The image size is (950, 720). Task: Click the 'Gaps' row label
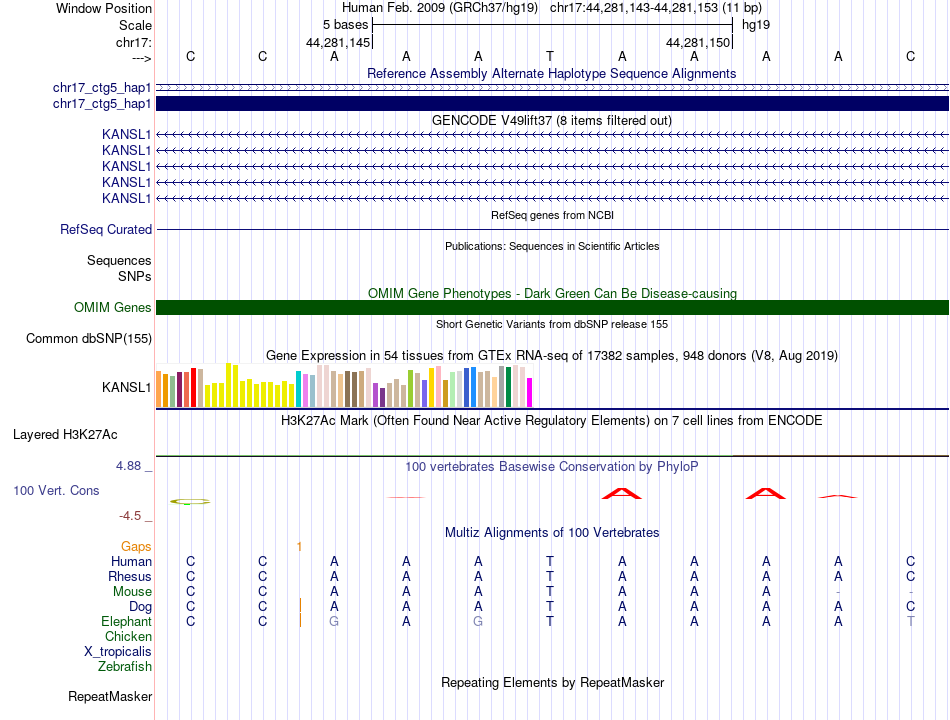[x=136, y=547]
